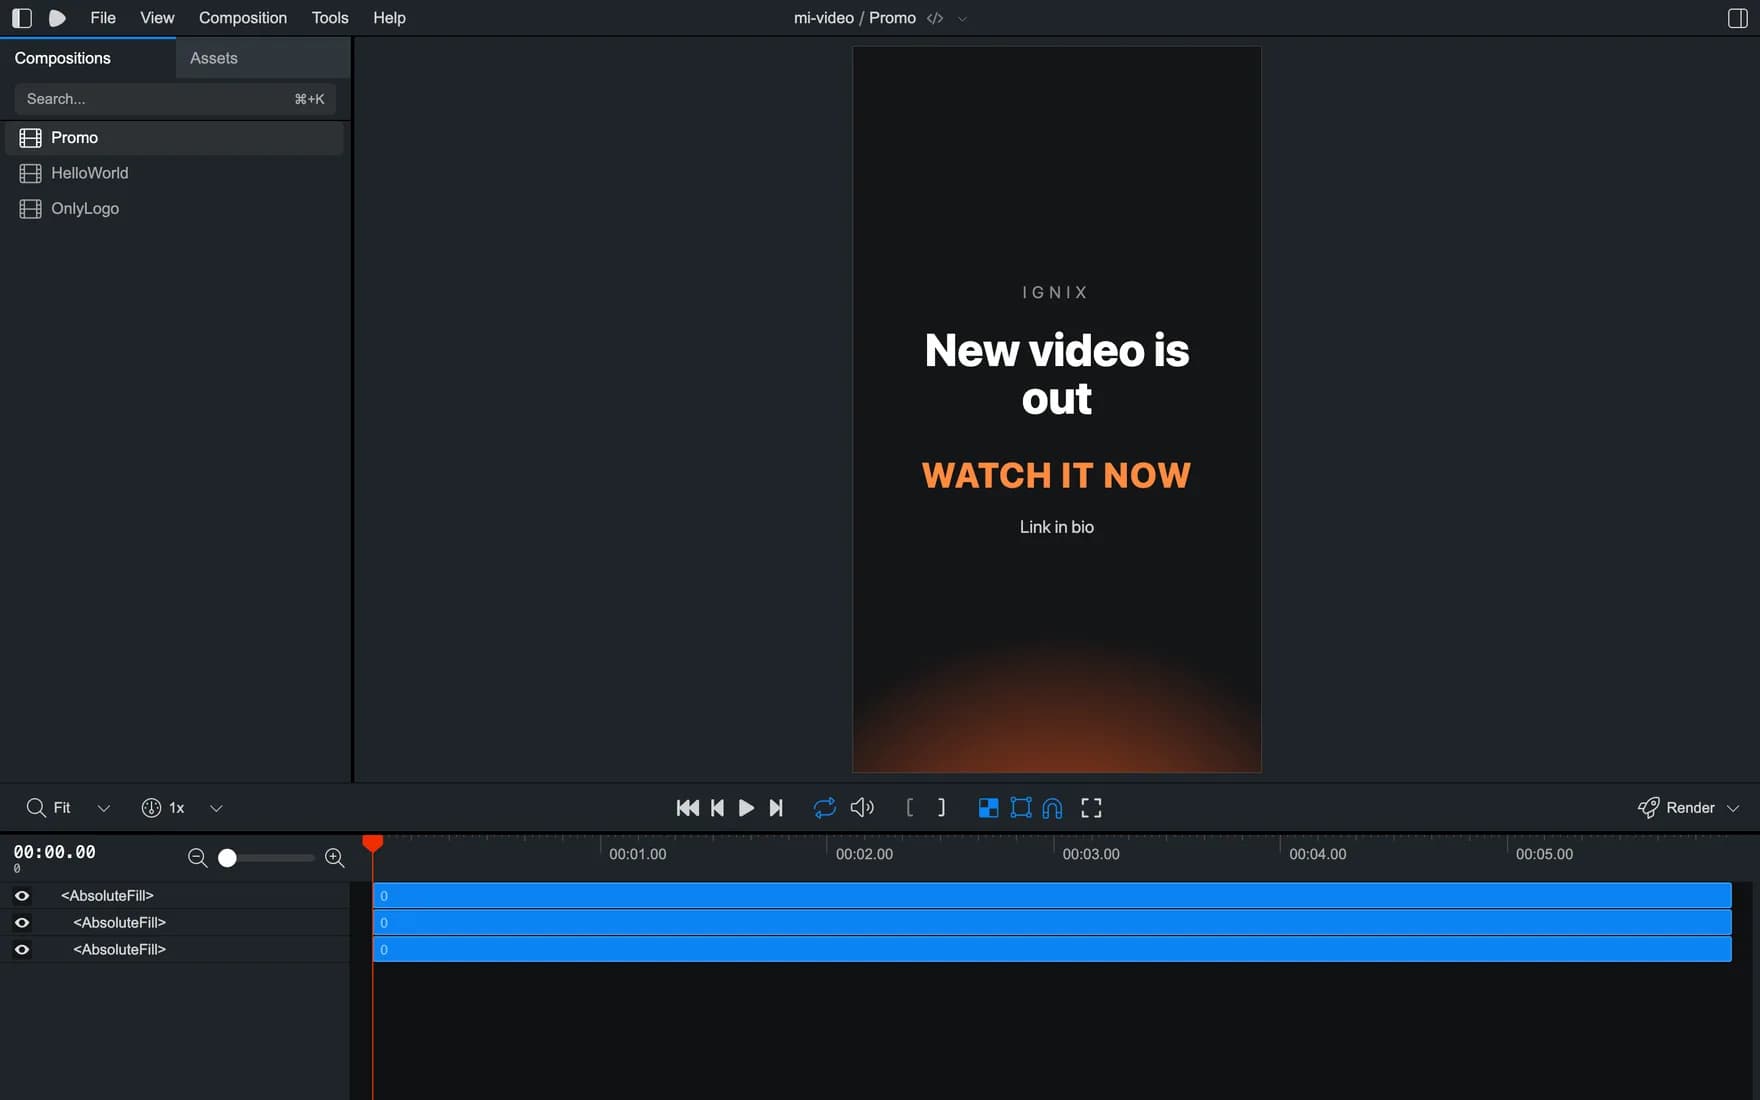1760x1100 pixels.
Task: Step back one frame
Action: tap(717, 808)
